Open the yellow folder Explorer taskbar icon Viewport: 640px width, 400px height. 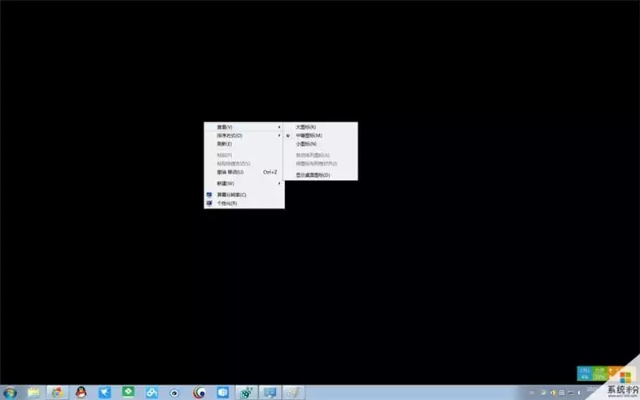pos(33,393)
